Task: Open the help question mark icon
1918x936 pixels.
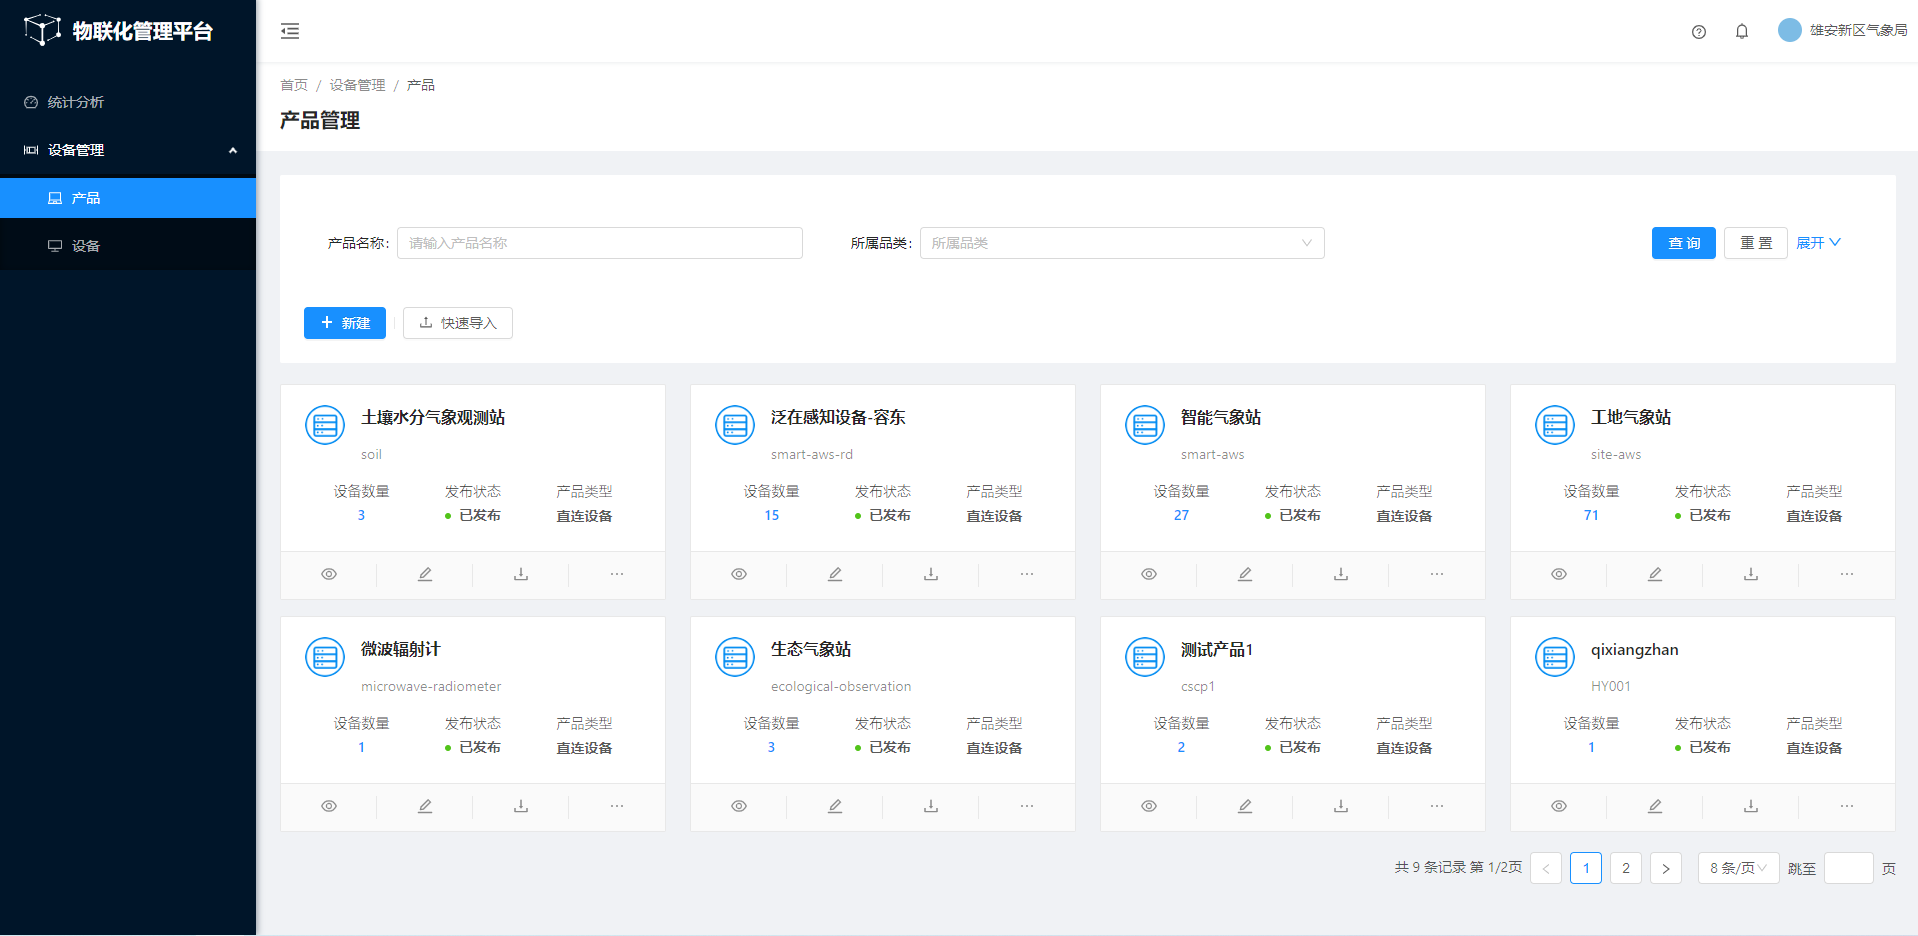Action: (1698, 32)
